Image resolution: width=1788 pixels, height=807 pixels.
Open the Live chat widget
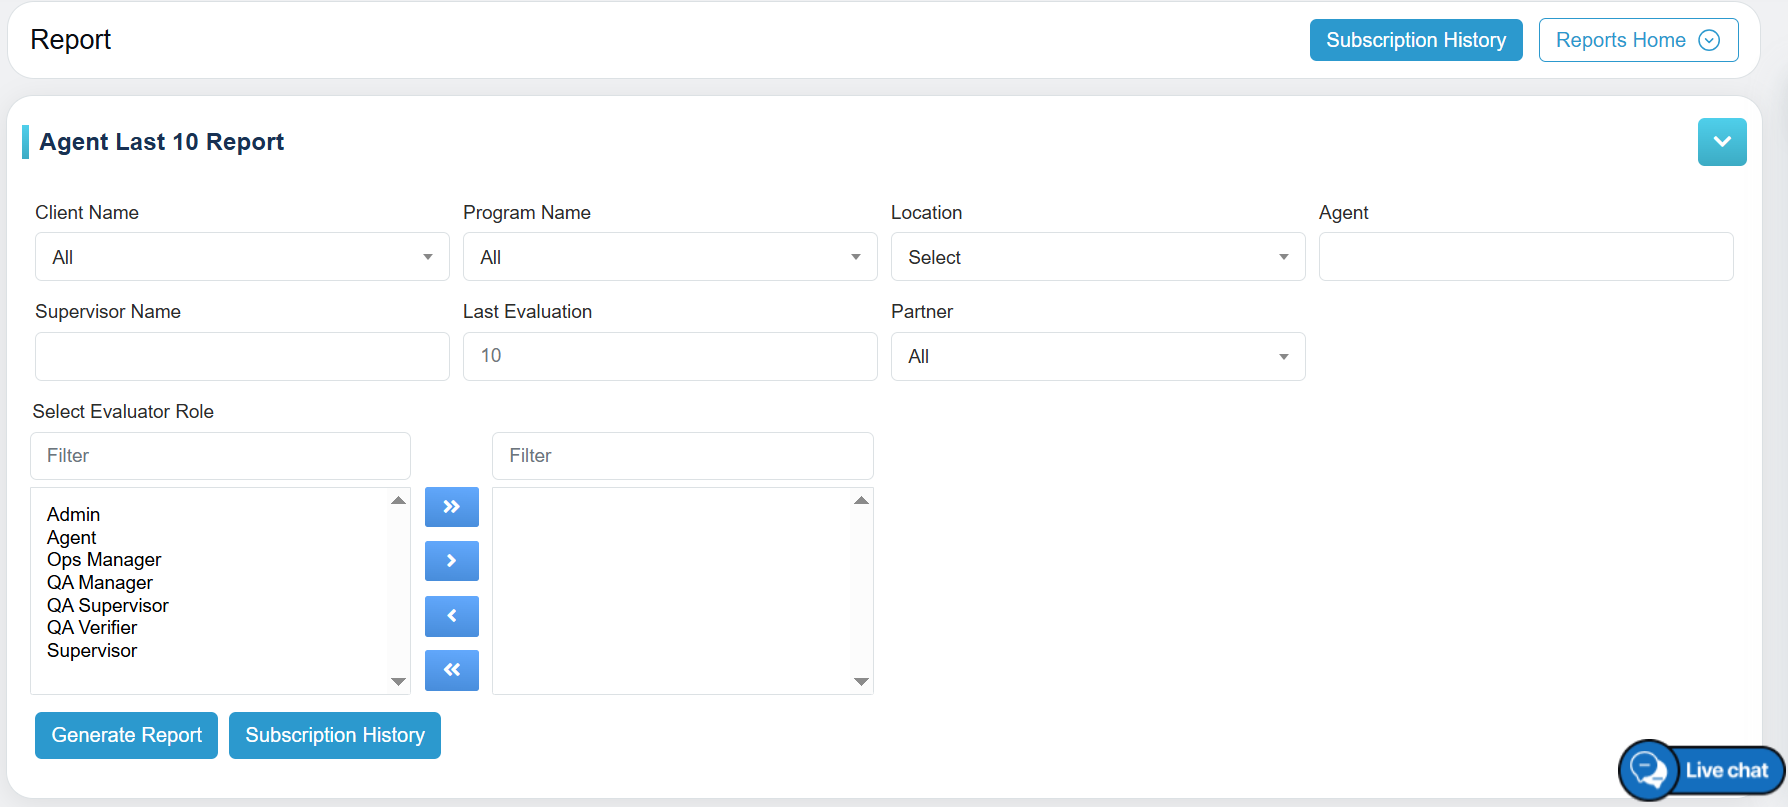coord(1704,770)
